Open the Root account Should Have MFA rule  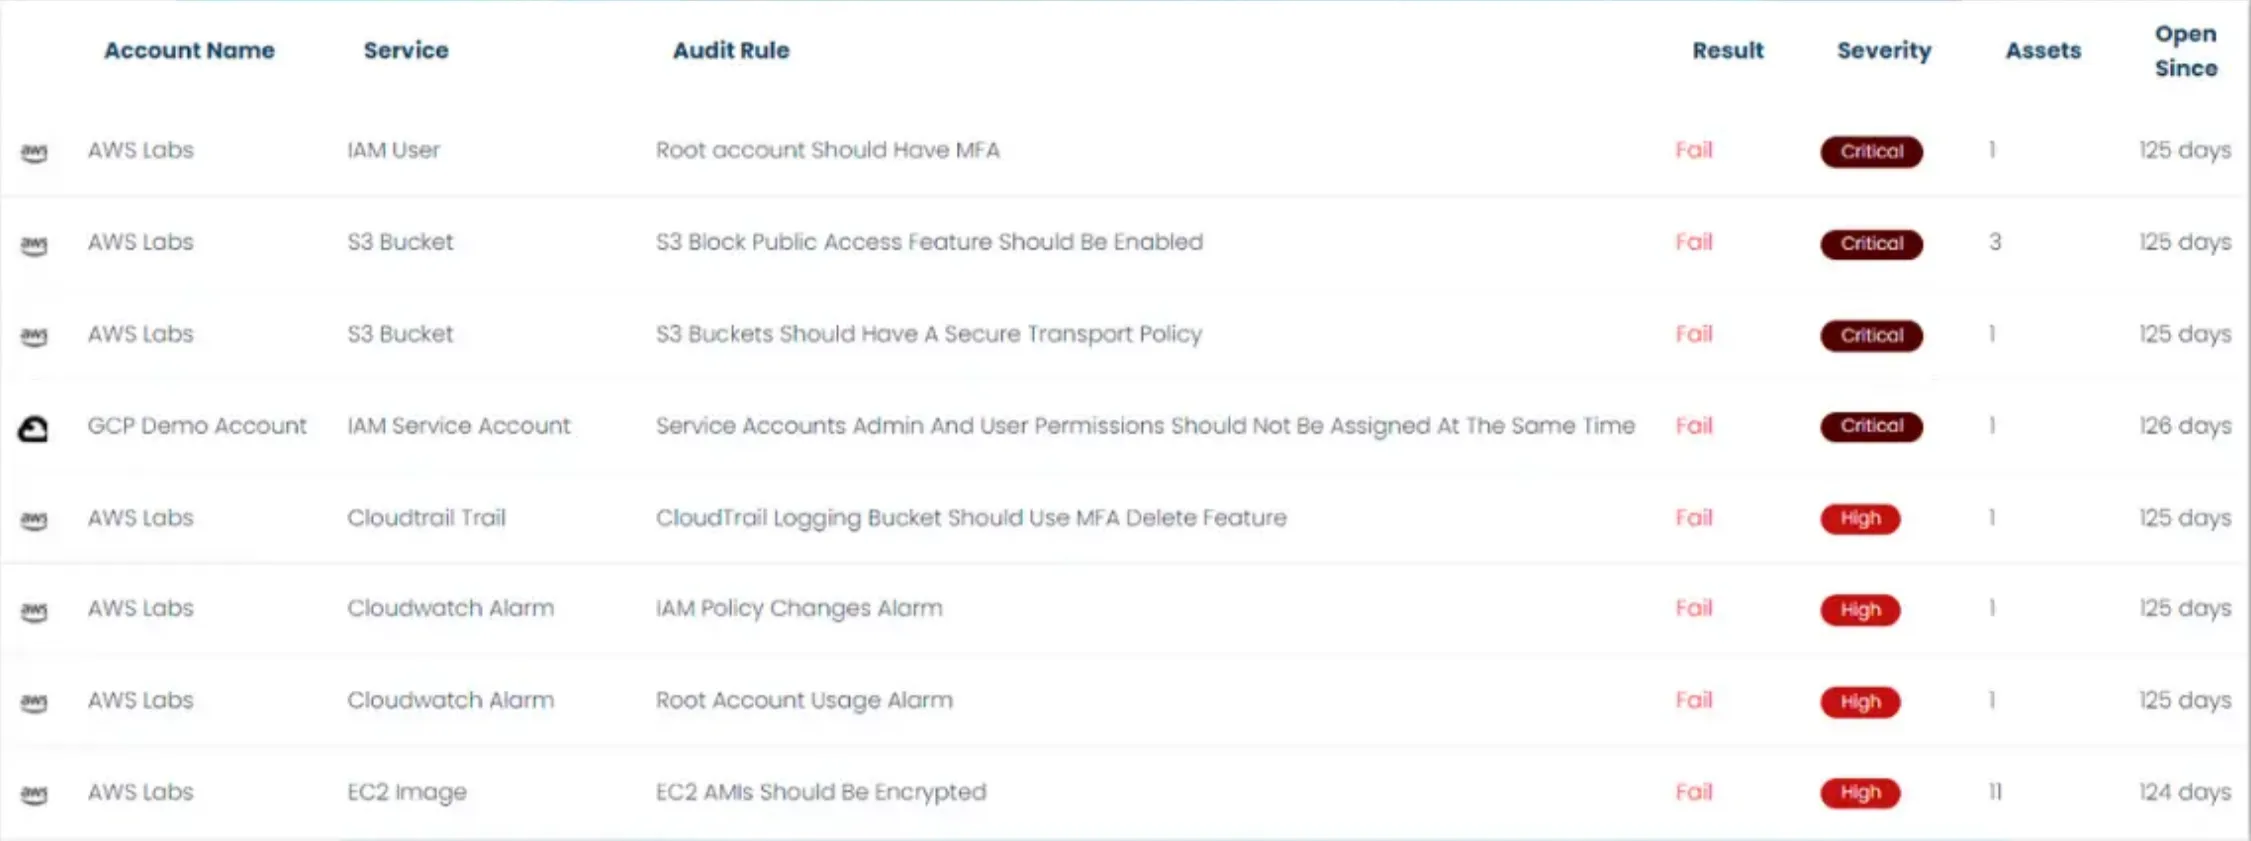pos(827,150)
